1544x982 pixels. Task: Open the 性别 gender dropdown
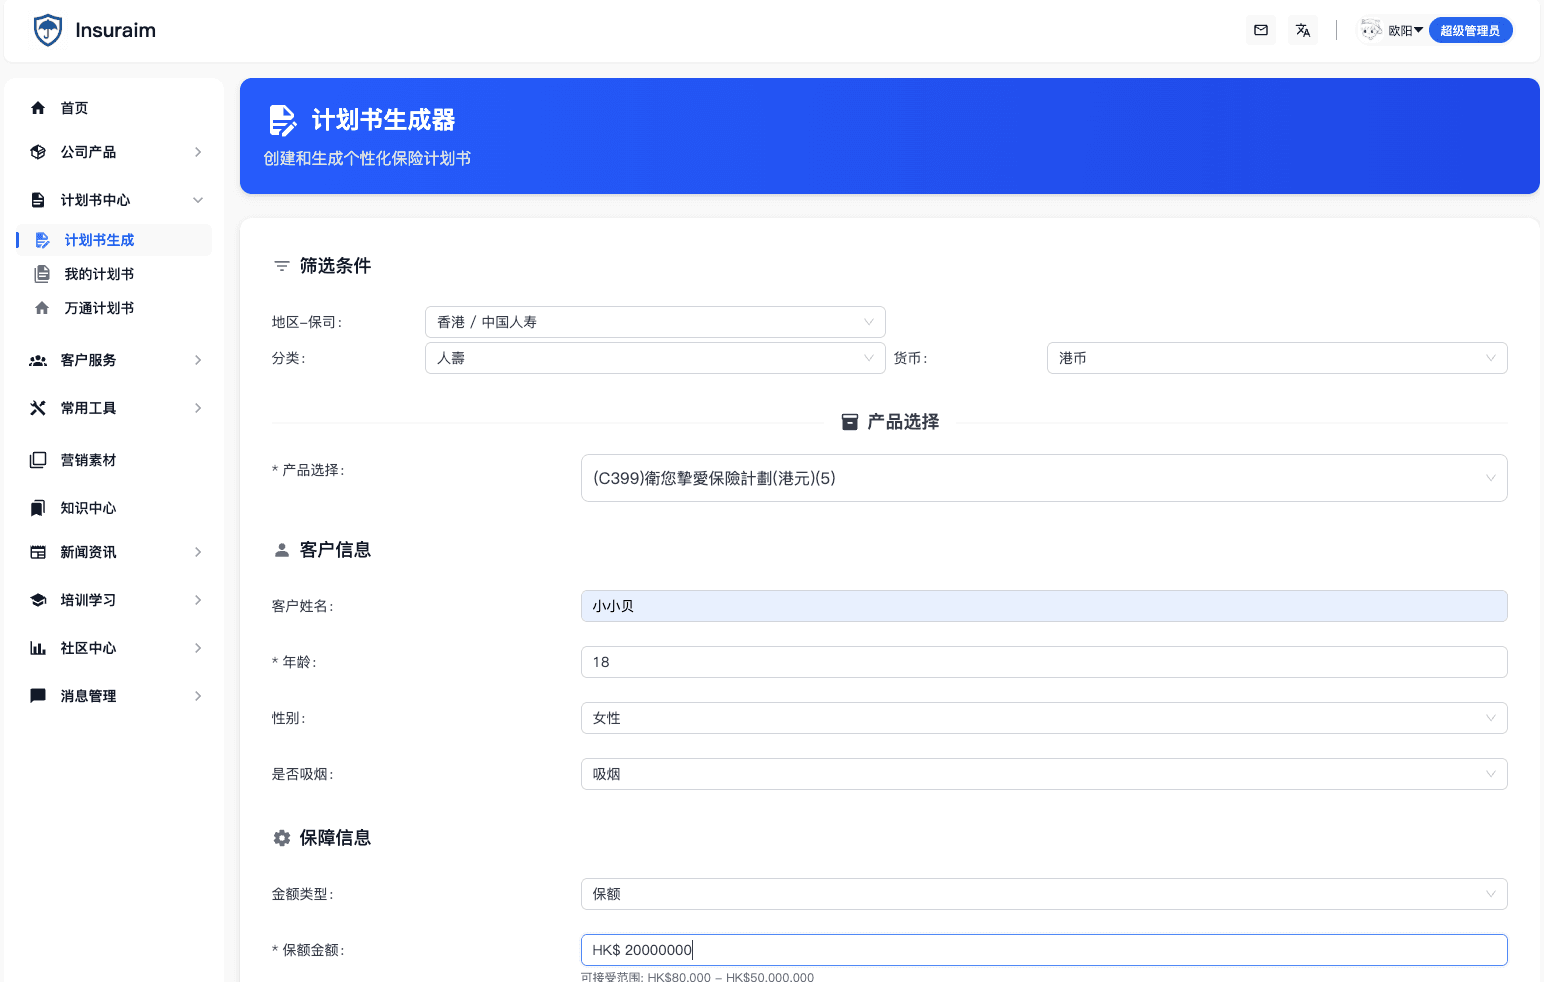1044,717
